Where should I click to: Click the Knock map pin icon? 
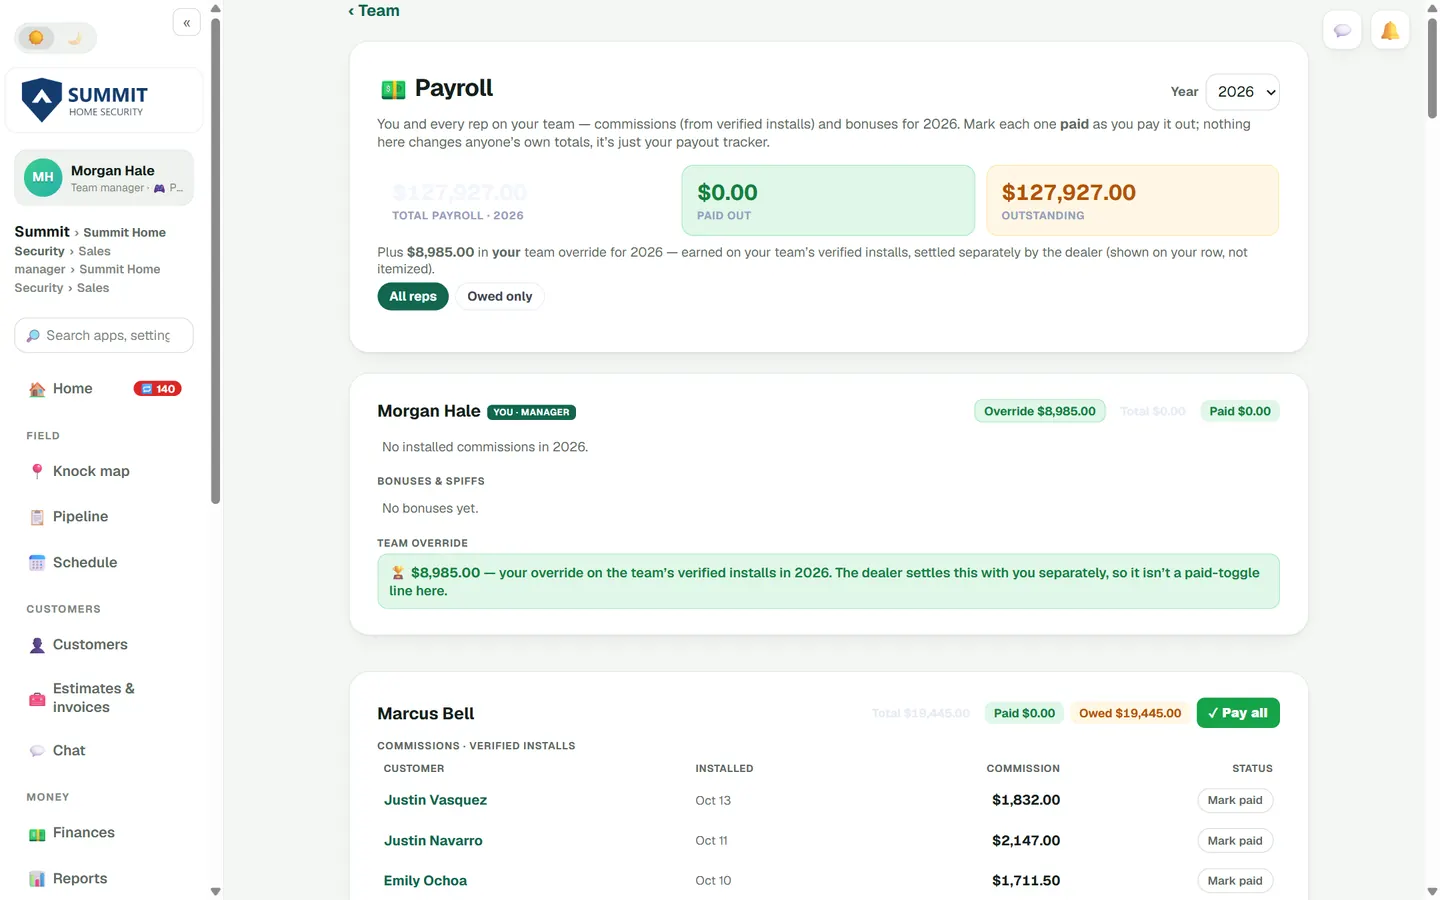click(x=37, y=471)
